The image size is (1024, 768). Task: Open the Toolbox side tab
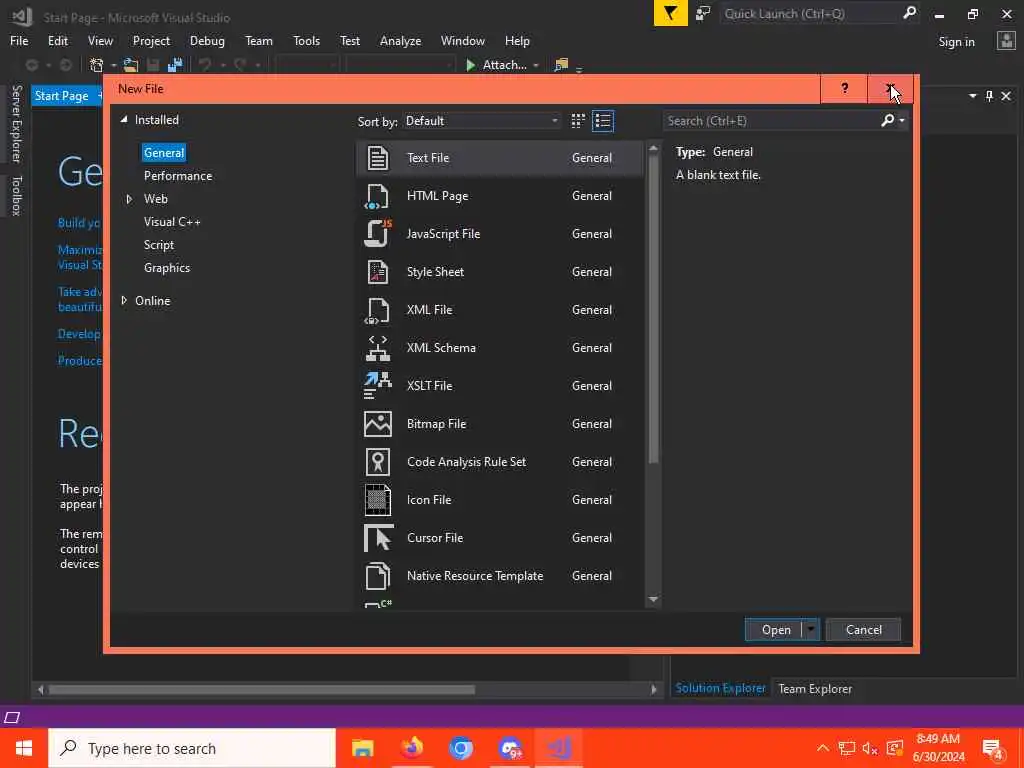coord(16,195)
